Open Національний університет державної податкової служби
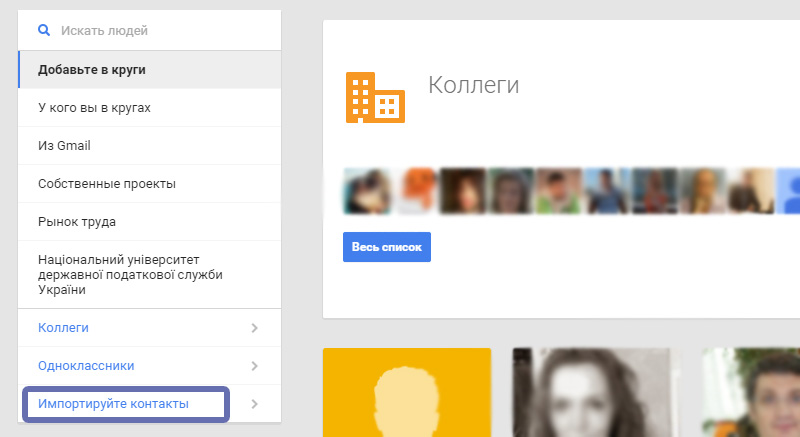800x437 pixels. [149, 274]
